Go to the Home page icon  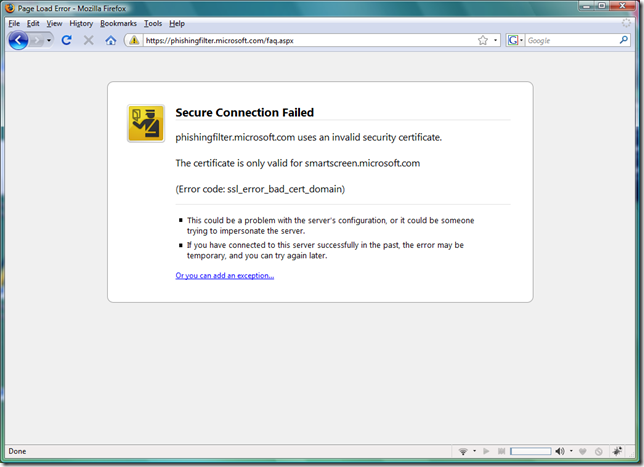[x=110, y=40]
